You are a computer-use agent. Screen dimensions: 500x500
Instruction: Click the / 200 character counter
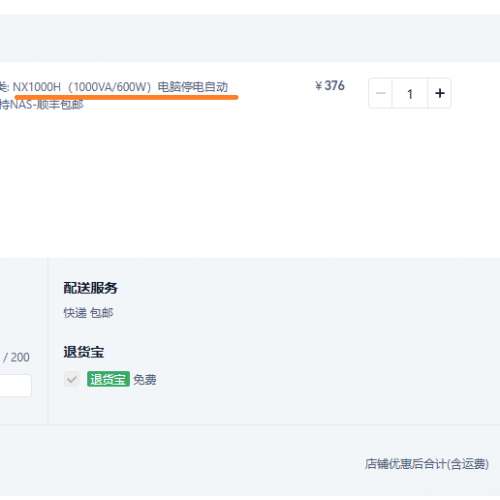tap(16, 357)
